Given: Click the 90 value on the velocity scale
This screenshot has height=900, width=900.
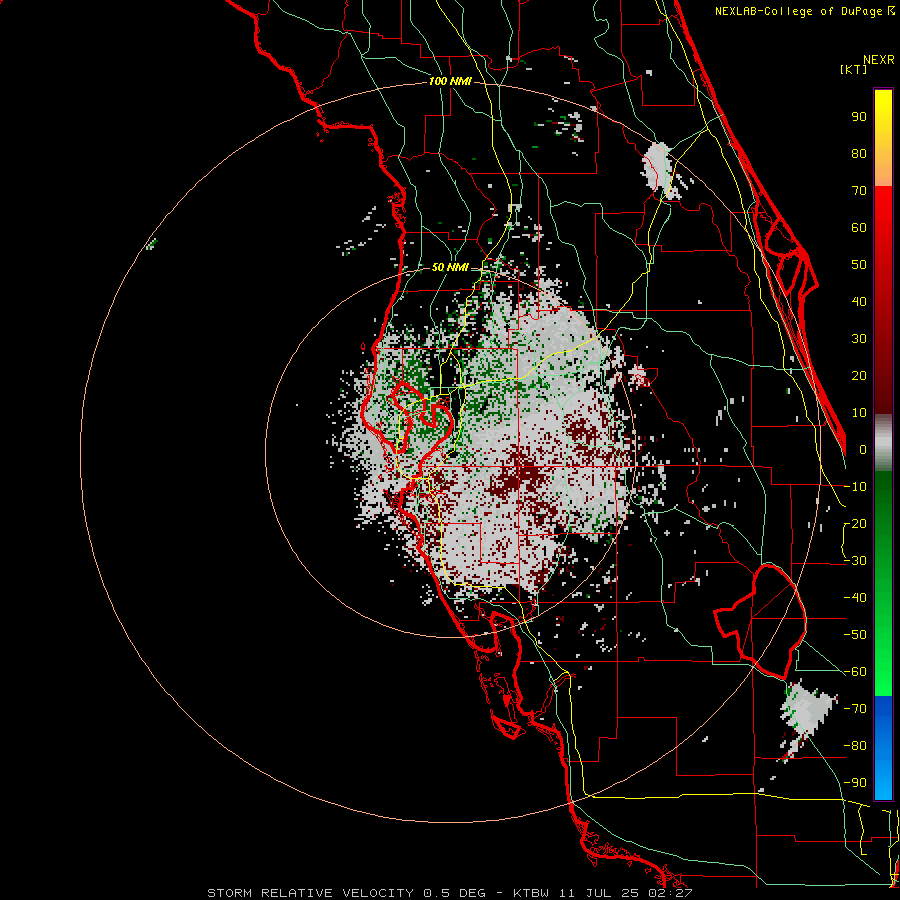Looking at the screenshot, I should (859, 117).
